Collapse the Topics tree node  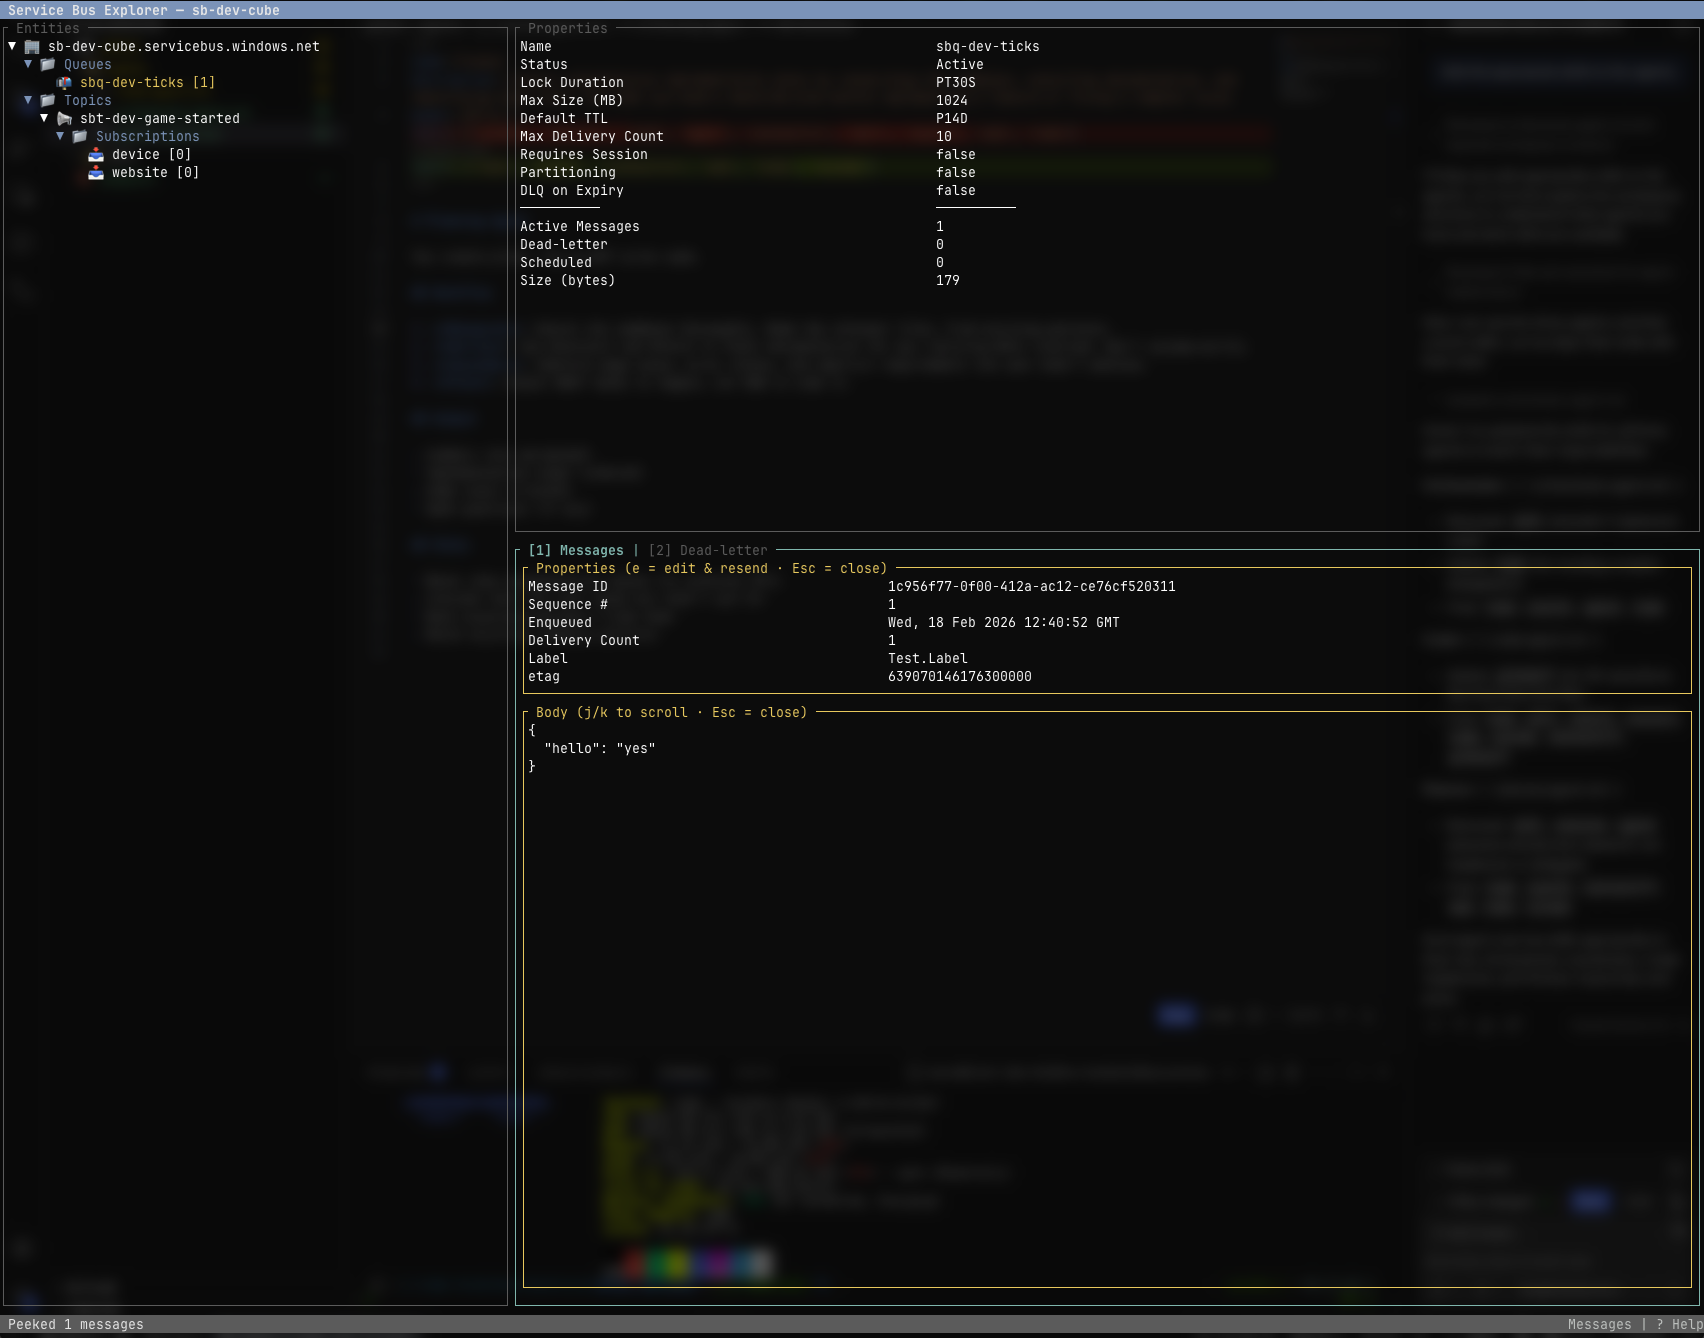[28, 101]
